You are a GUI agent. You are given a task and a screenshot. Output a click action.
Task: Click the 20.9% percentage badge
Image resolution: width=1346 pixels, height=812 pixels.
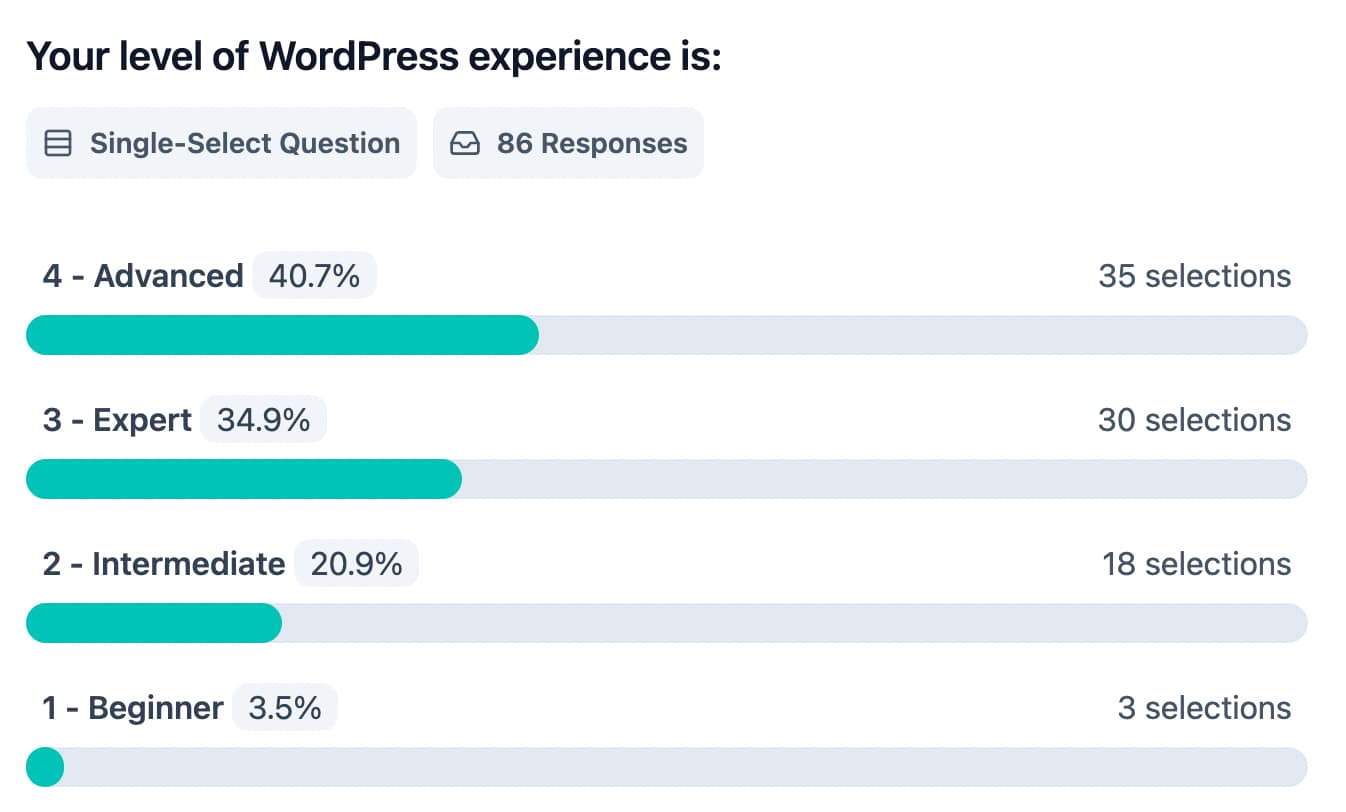pyautogui.click(x=356, y=564)
